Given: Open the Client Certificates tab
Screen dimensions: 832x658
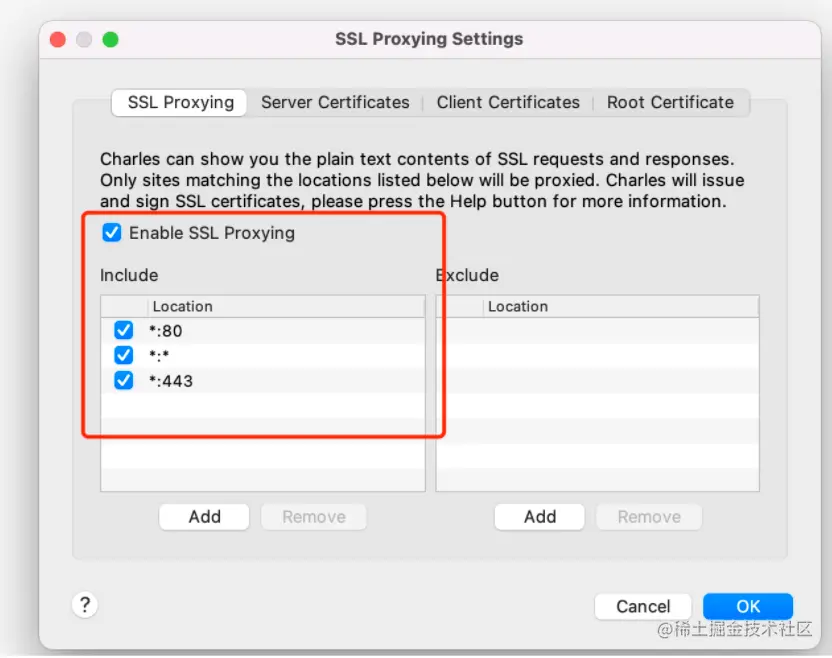Looking at the screenshot, I should point(508,102).
